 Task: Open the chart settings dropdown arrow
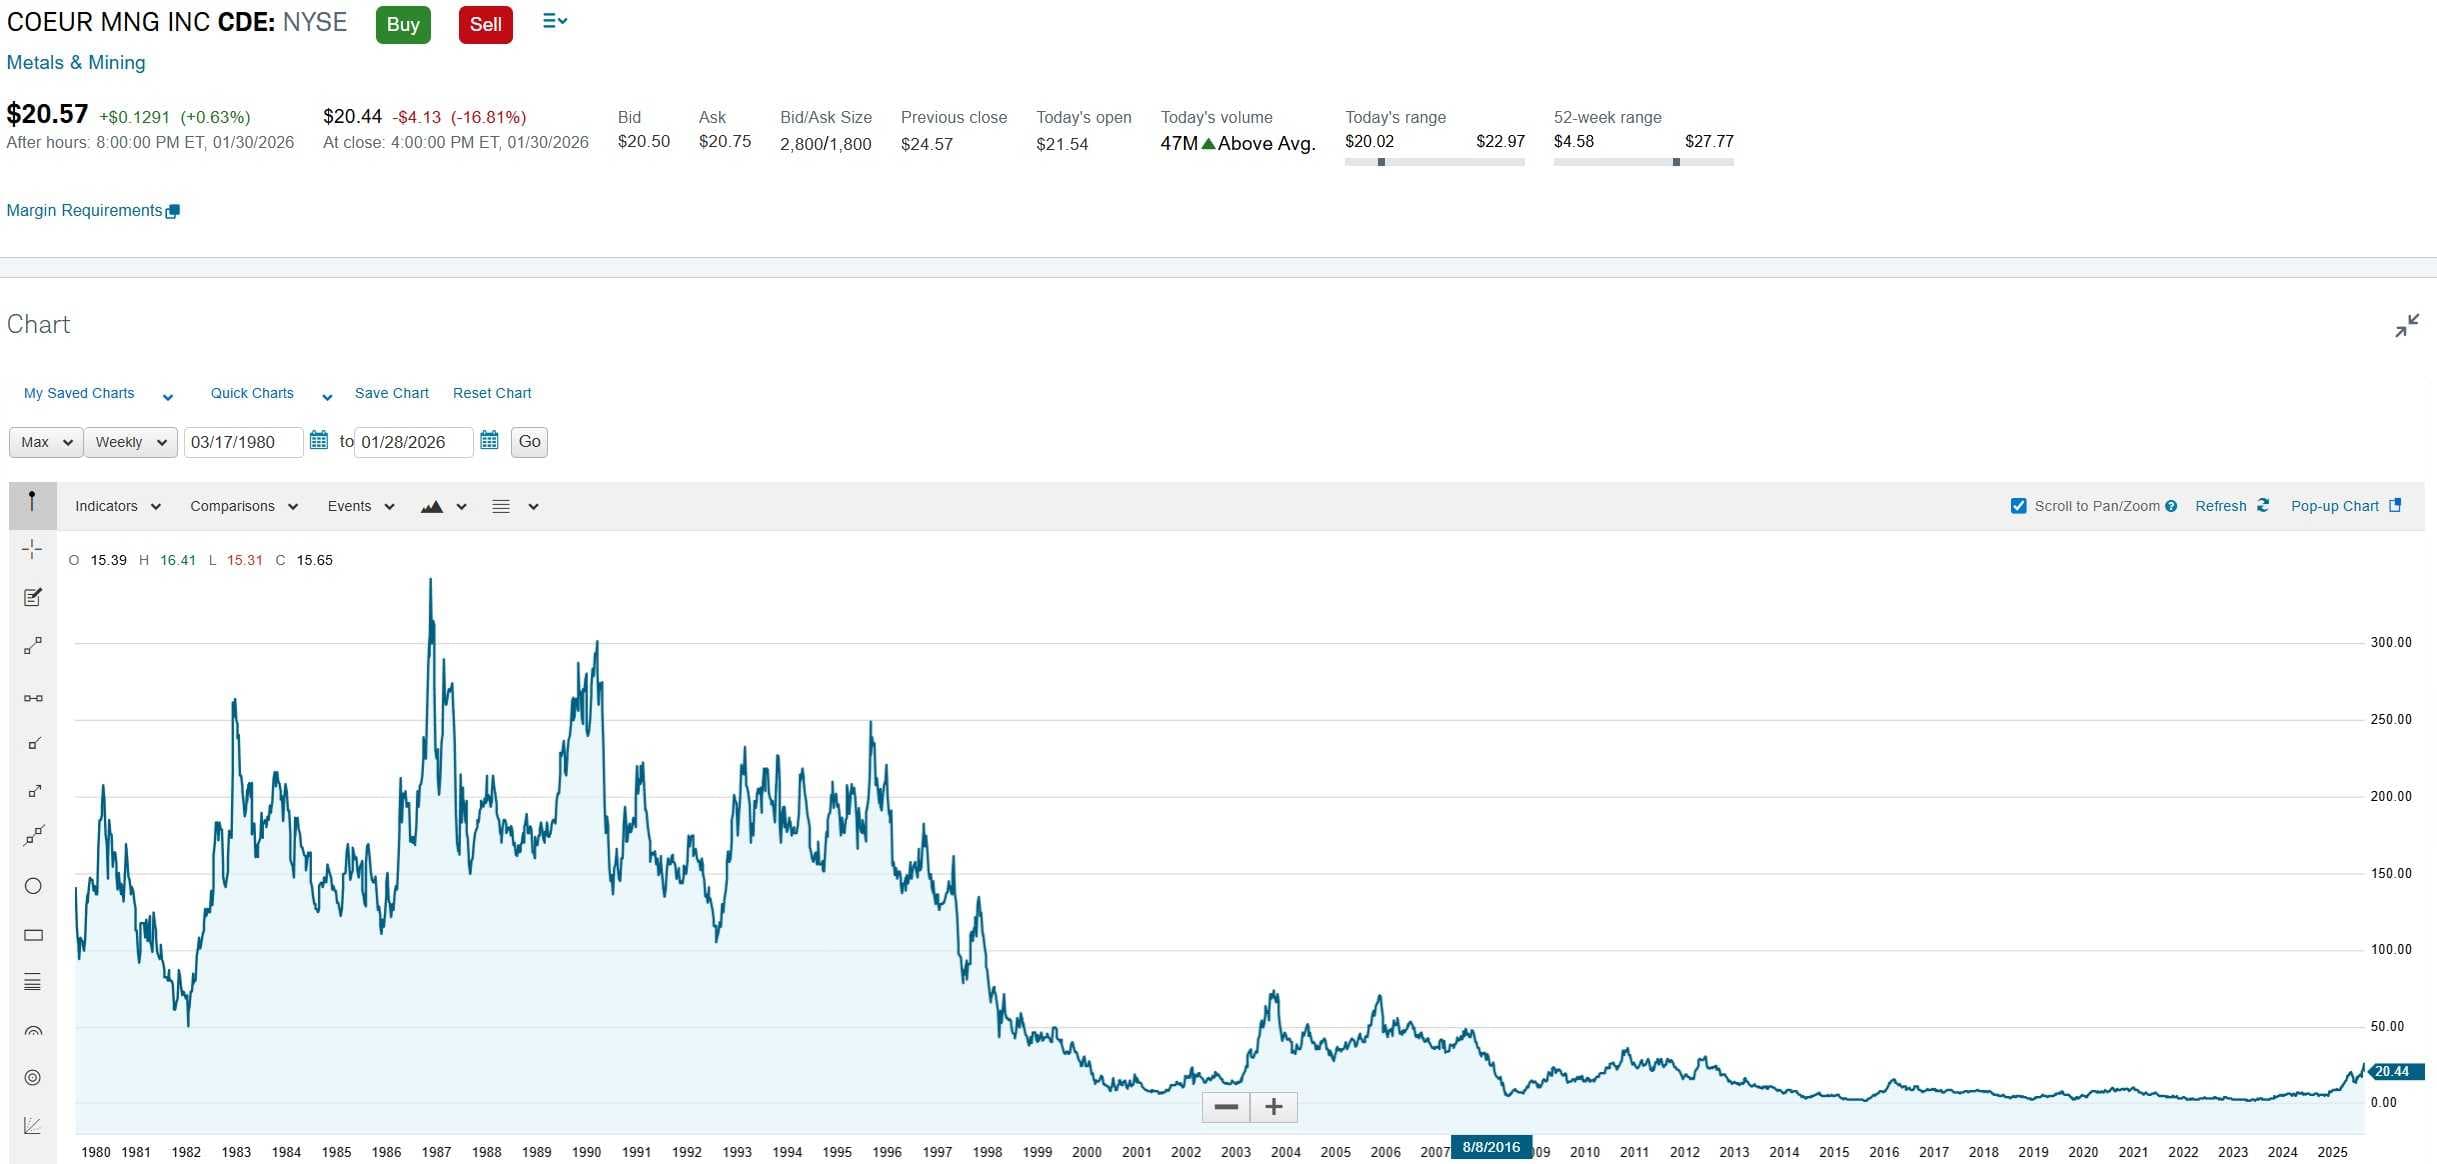[534, 507]
